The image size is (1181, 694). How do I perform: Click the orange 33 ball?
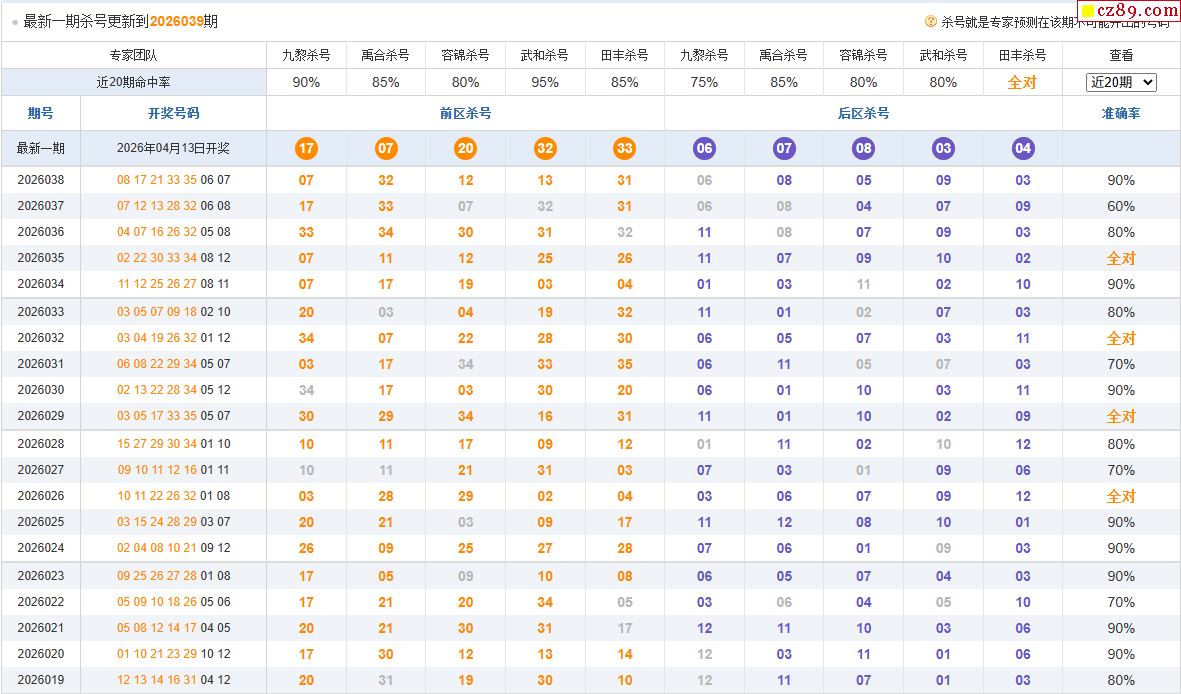[625, 149]
